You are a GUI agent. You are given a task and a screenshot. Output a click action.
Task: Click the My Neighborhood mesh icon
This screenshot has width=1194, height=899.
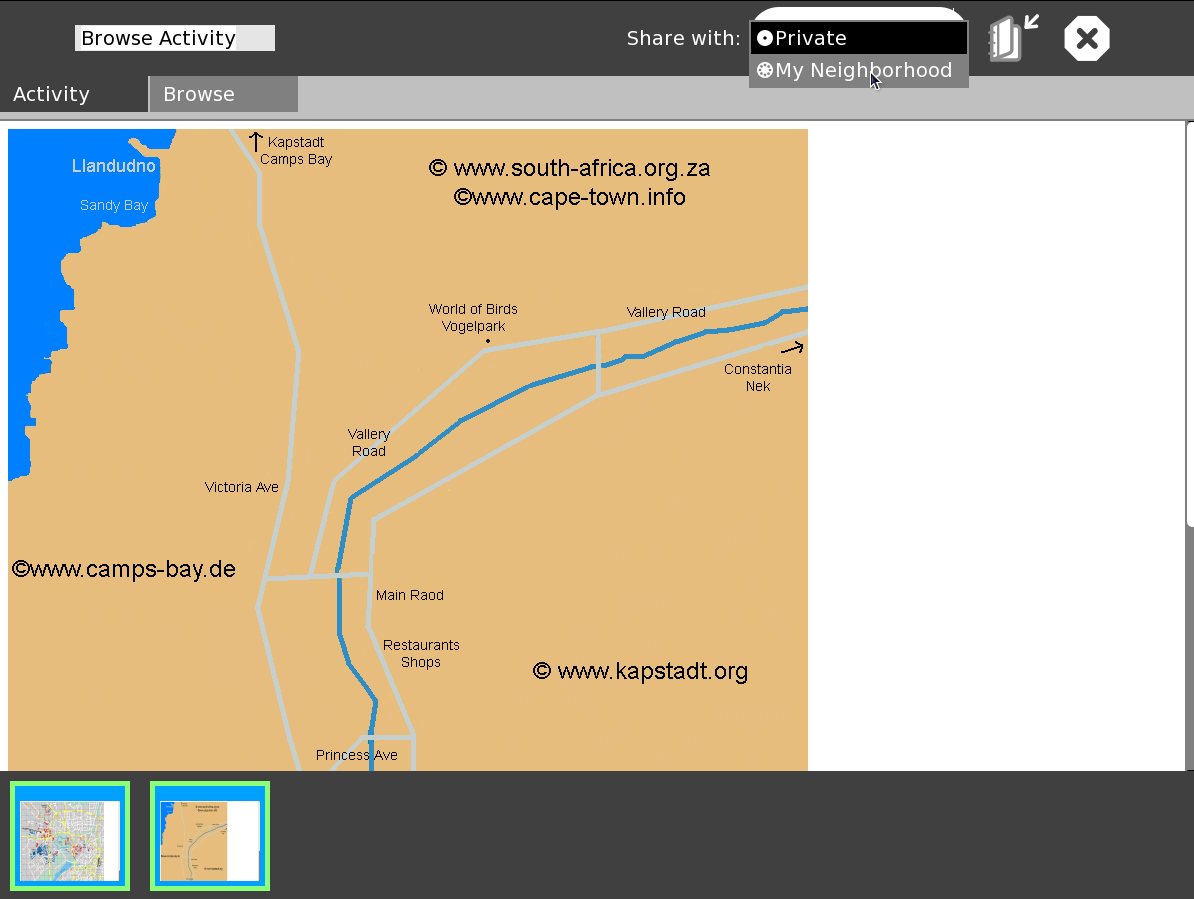[765, 71]
